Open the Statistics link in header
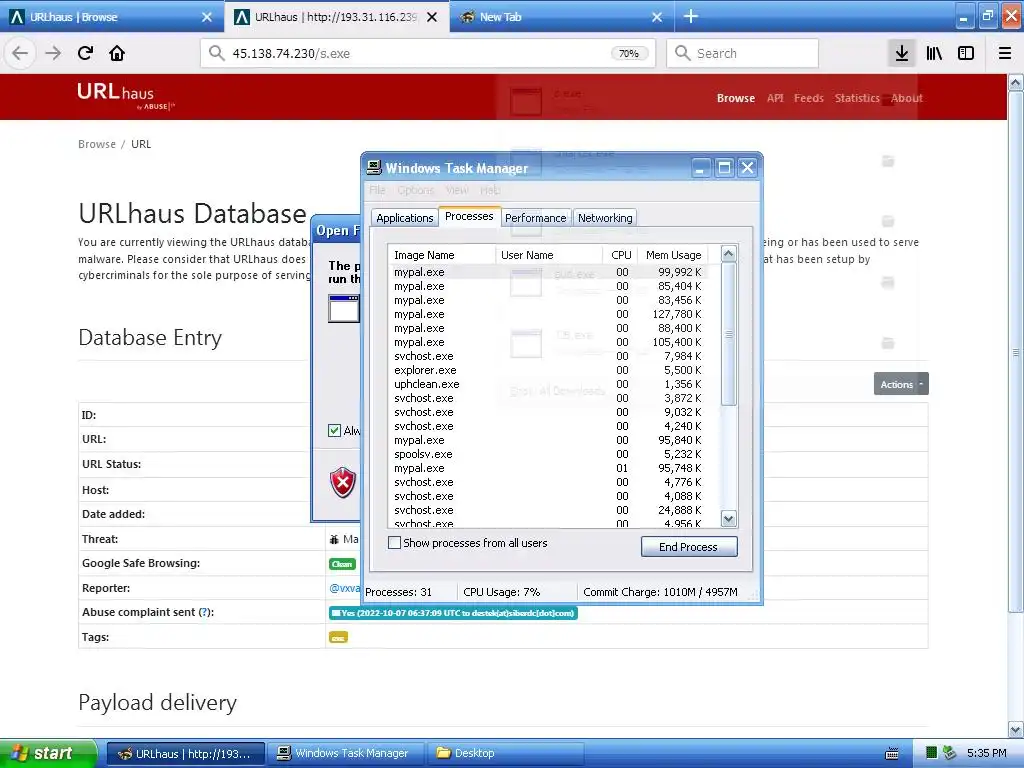Screen dimensions: 1024x768 [857, 98]
